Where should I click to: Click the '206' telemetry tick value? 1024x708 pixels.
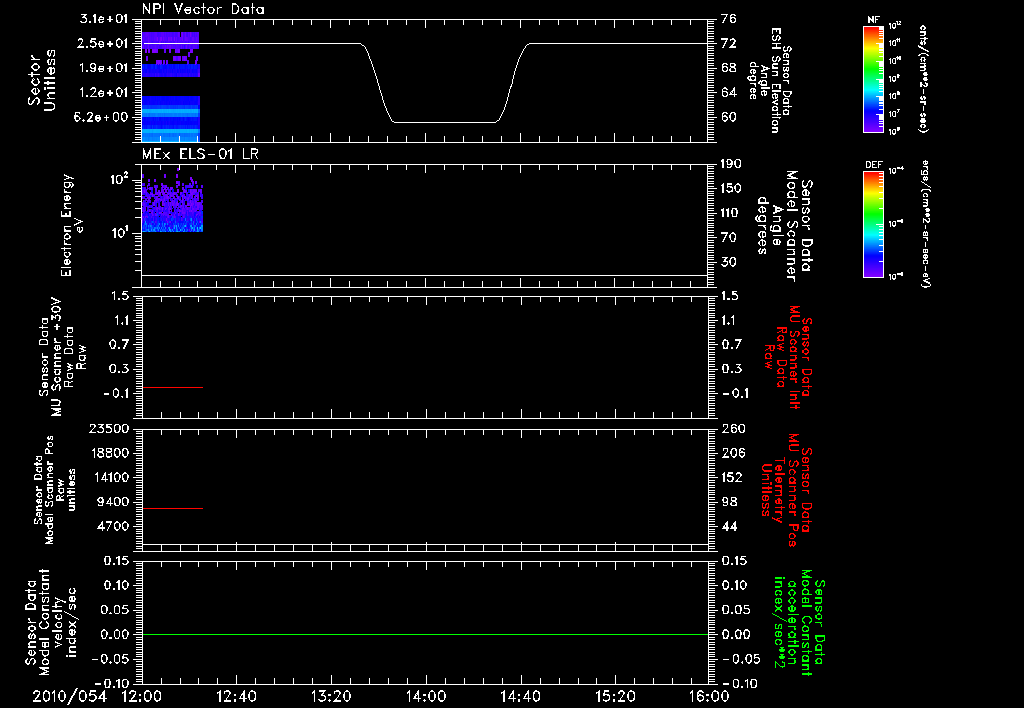733,453
